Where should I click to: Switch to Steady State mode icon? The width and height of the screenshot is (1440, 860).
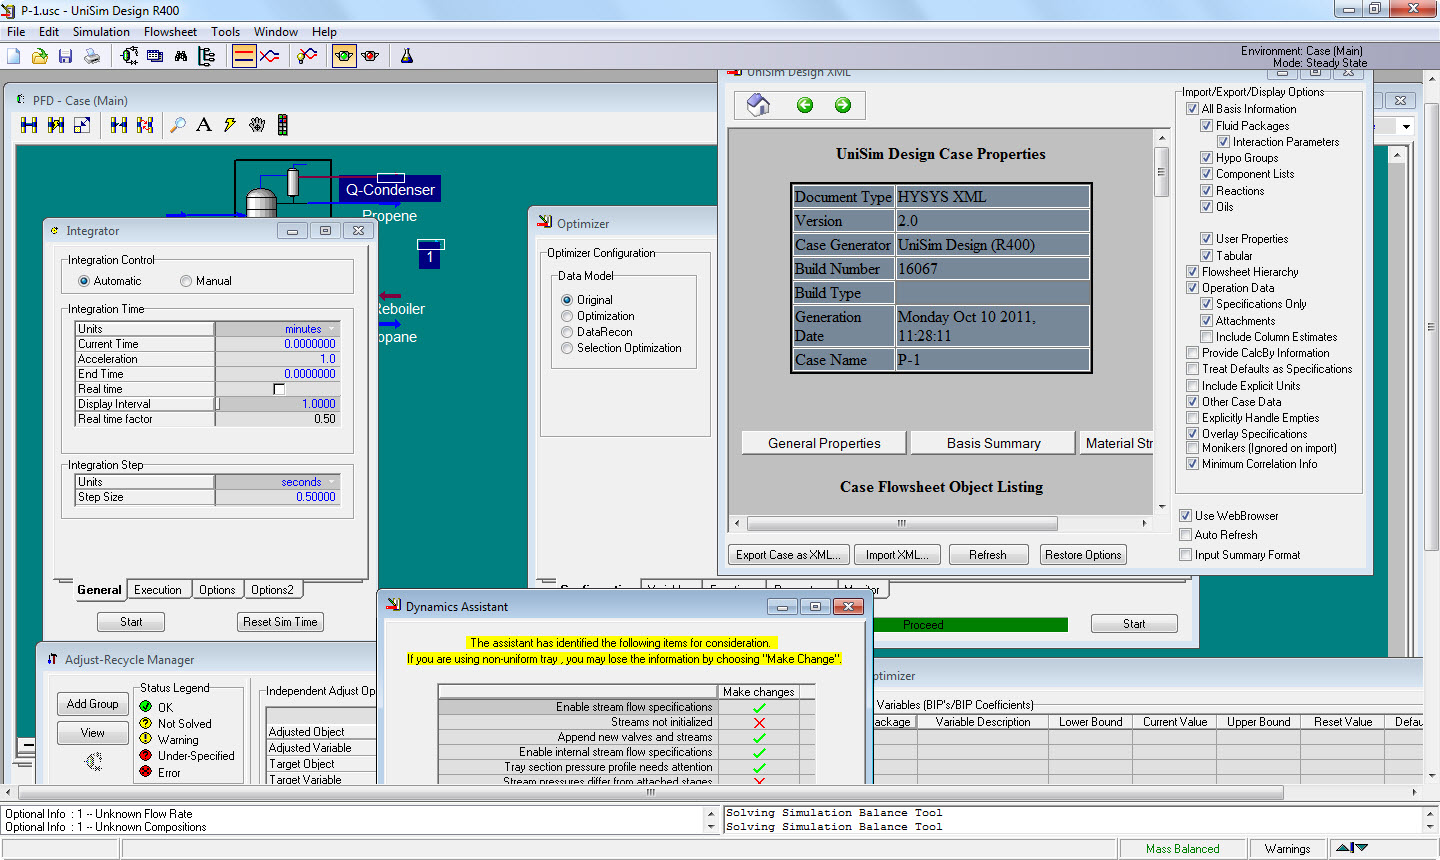tap(244, 56)
